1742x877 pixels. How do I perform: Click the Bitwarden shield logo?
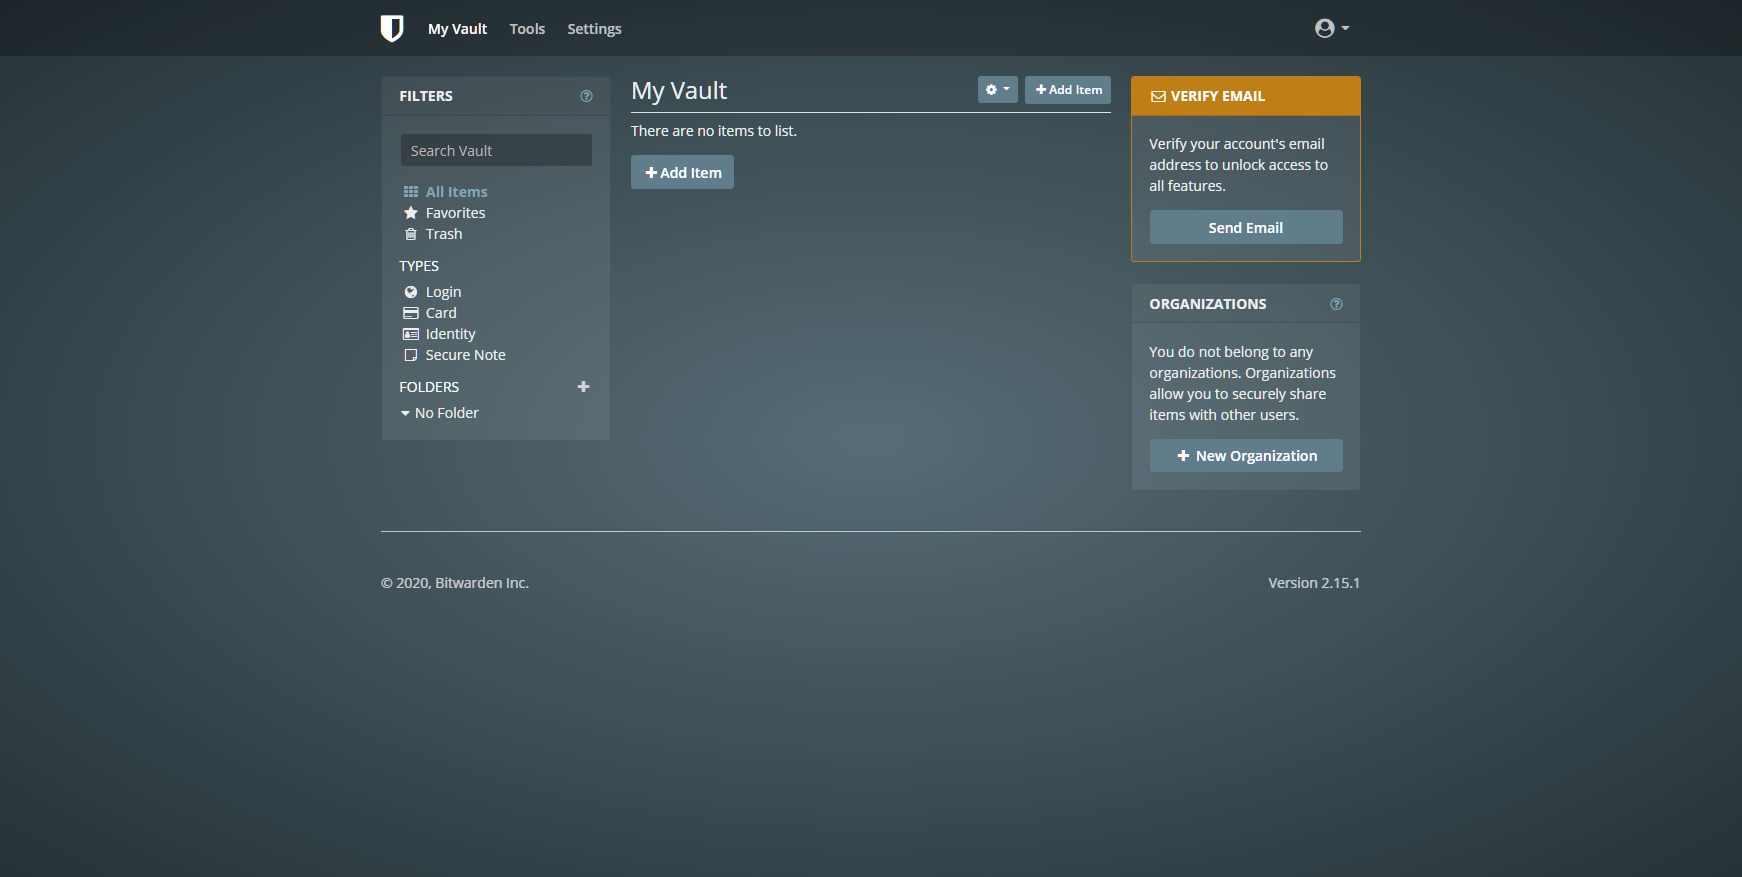392,28
